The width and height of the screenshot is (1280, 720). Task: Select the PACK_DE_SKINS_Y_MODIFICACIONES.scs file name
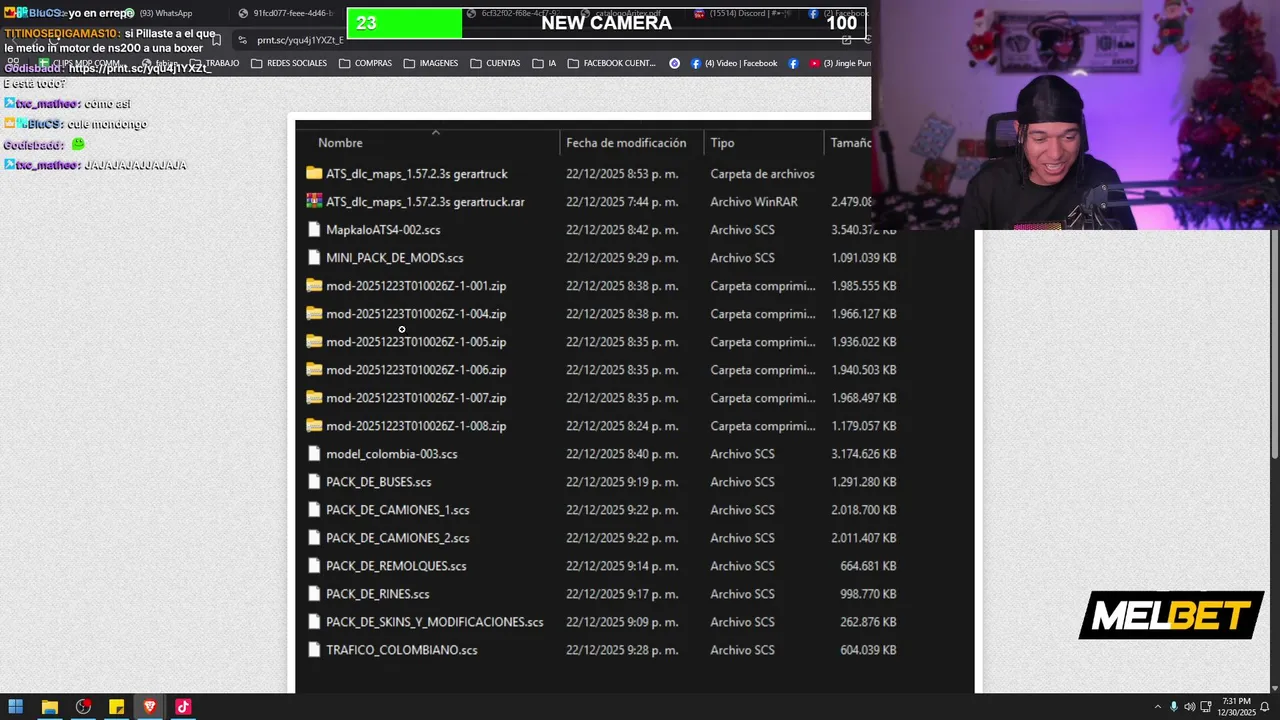[435, 621]
